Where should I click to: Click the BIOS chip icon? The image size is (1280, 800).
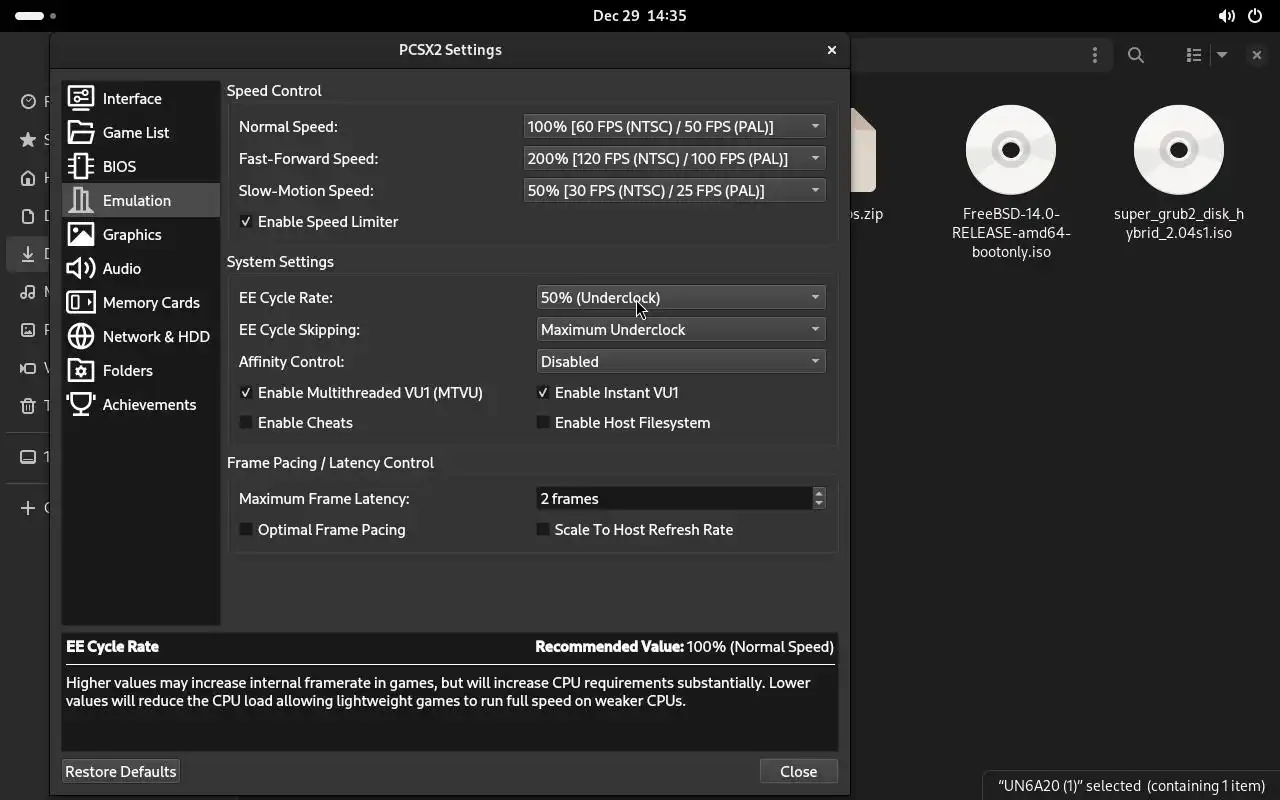(81, 166)
